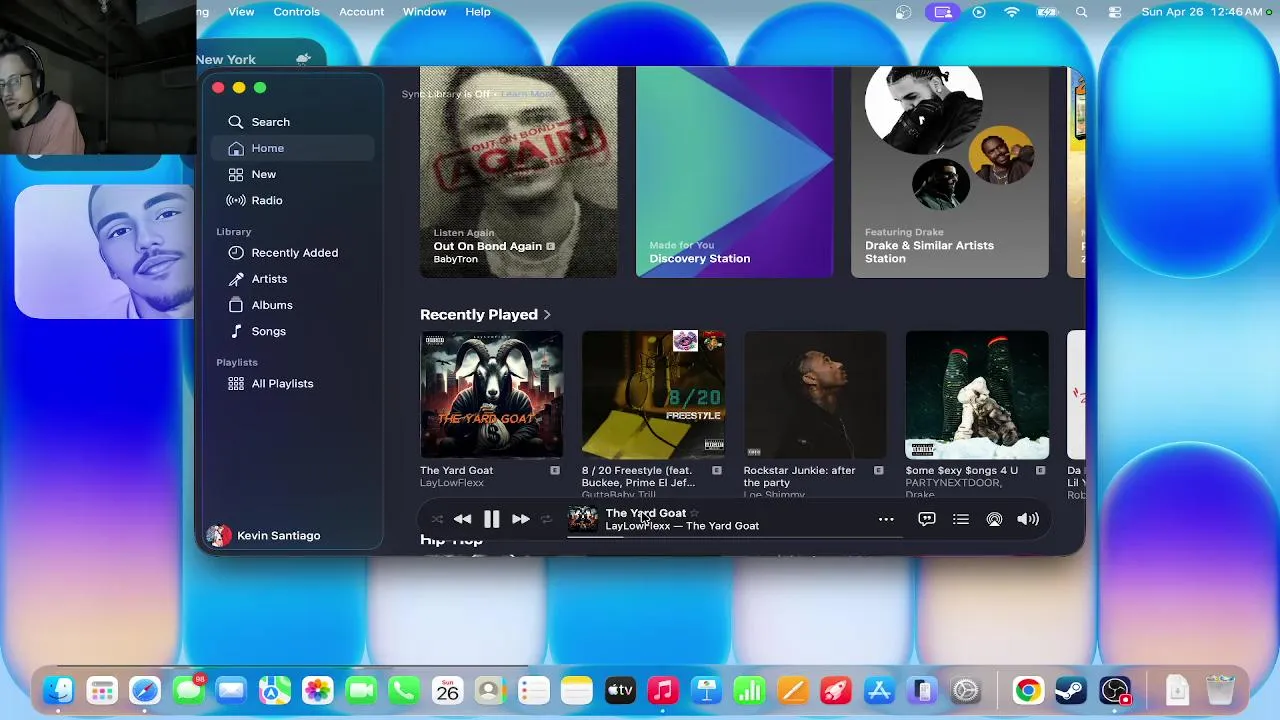Open Drake & Similar Artists Station
Screen dimensions: 1280x720
pos(949,172)
